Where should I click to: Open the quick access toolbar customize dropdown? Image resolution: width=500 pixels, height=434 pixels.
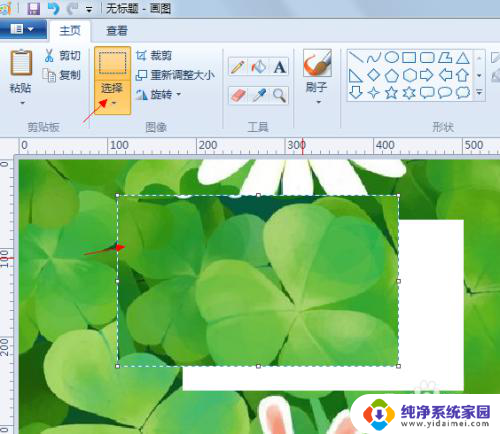89,10
